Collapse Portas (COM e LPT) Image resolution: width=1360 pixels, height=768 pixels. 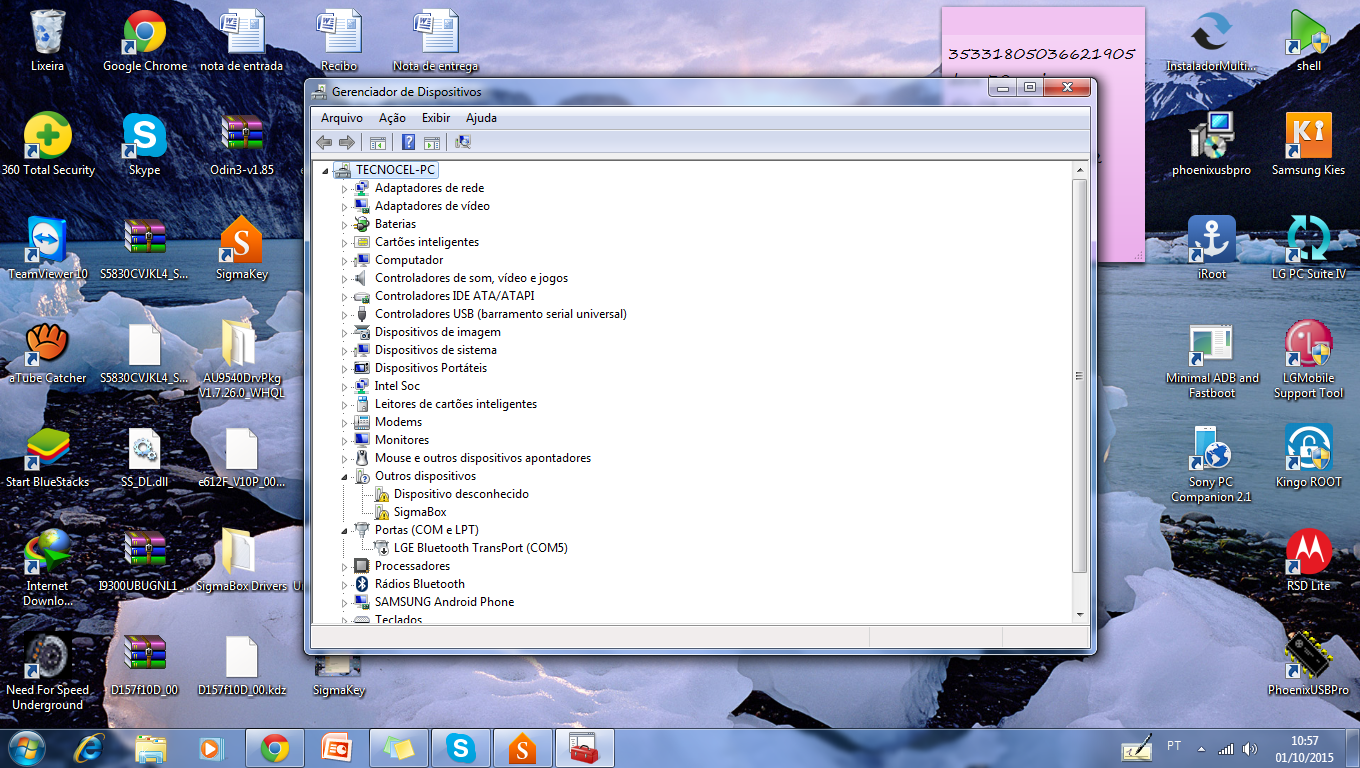[345, 531]
